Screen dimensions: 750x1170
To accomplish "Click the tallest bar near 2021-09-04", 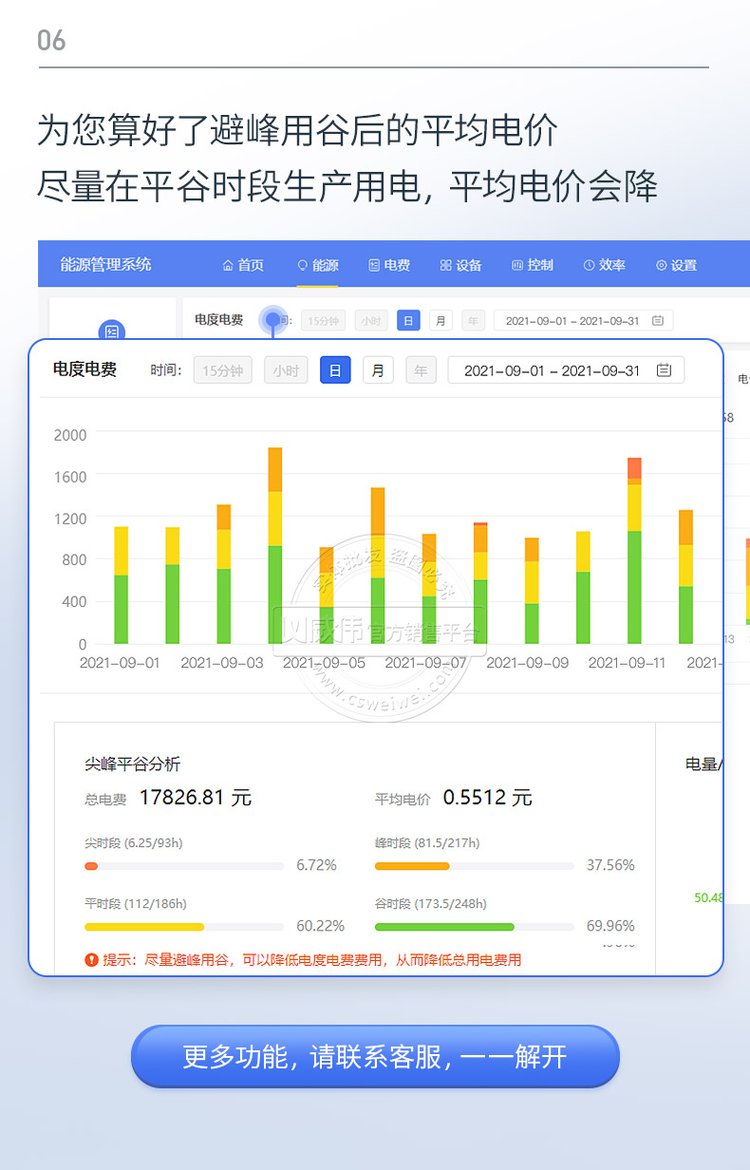I will [275, 545].
